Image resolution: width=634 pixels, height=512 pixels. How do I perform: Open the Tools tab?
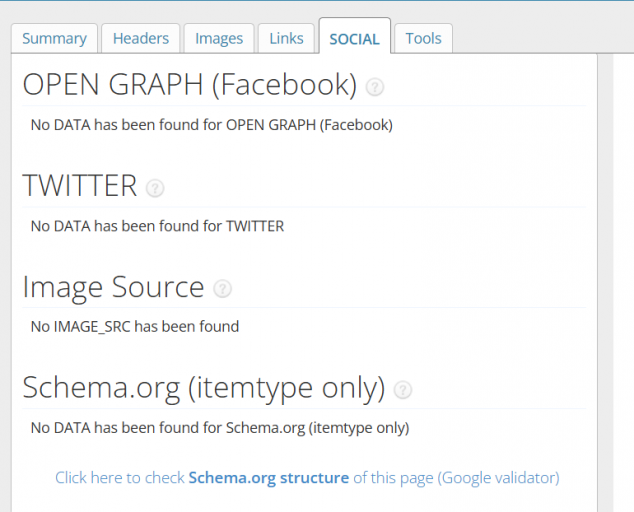pyautogui.click(x=423, y=38)
